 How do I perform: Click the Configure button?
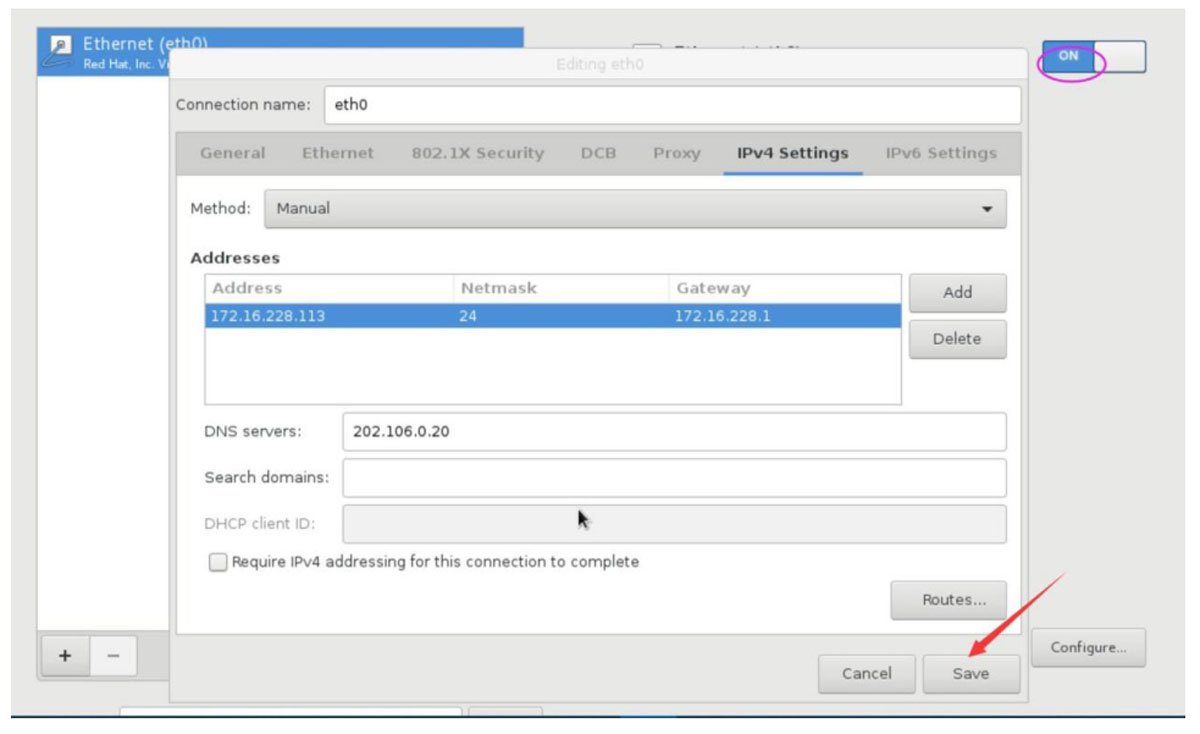point(1088,648)
